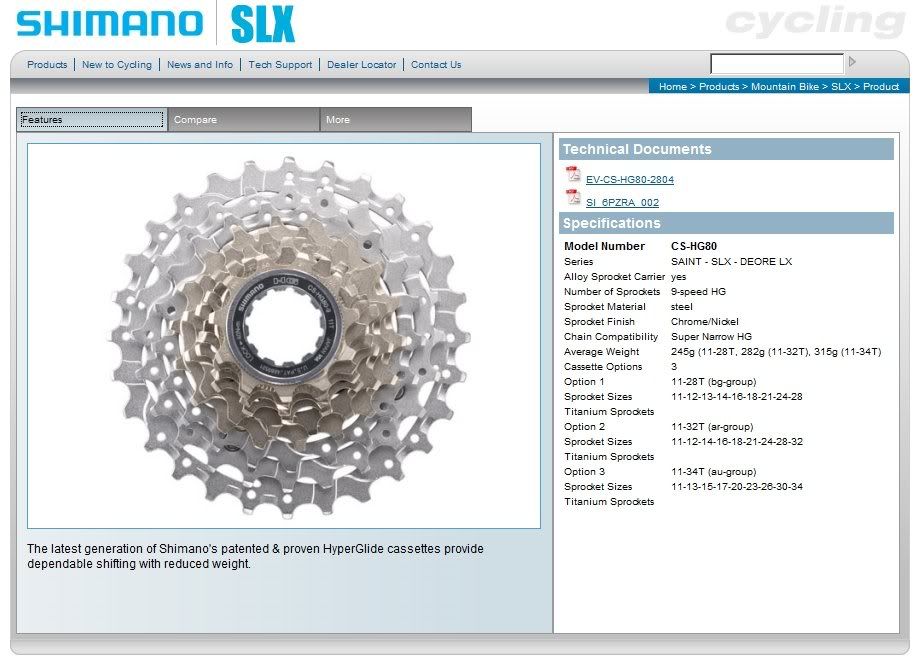The height and width of the screenshot is (664, 918).
Task: Go to Mountain Bike in breadcrumb
Action: 785,87
